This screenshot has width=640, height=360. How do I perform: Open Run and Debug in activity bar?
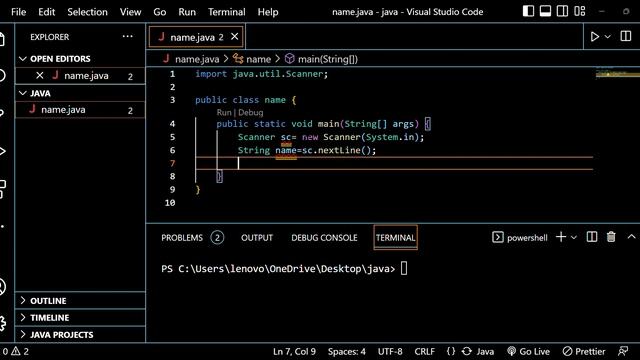point(3,151)
